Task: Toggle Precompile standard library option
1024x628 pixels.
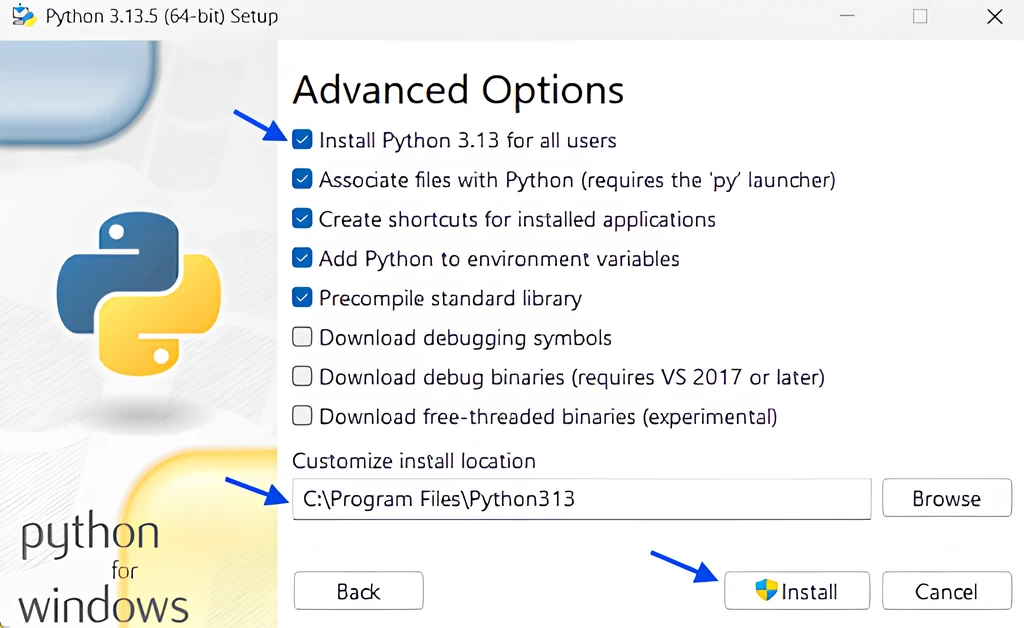Action: 302,298
